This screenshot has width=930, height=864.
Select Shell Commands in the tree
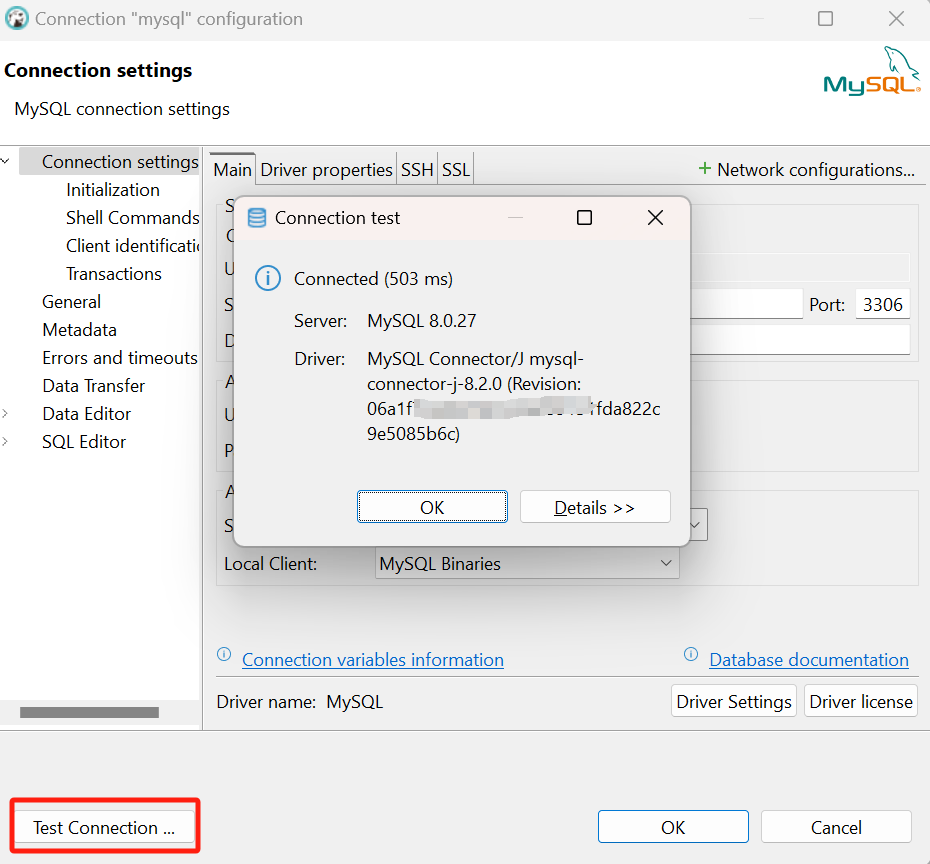click(132, 218)
